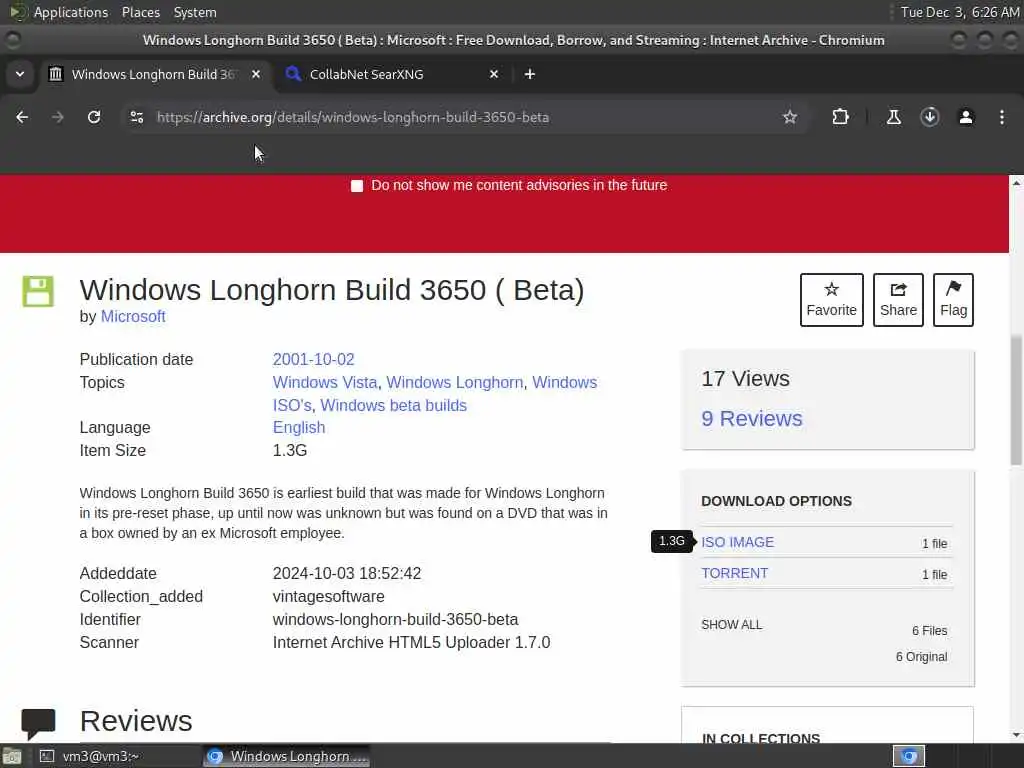Open the Windows Vista topic link
1024x768 pixels.
point(325,382)
